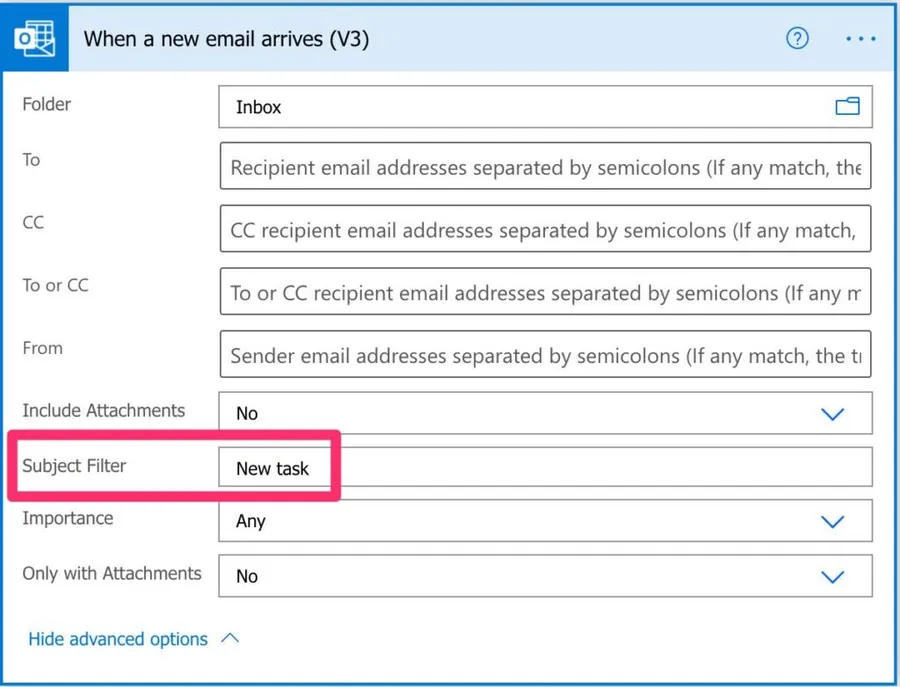Open the help question mark icon
900x687 pixels.
click(x=797, y=39)
